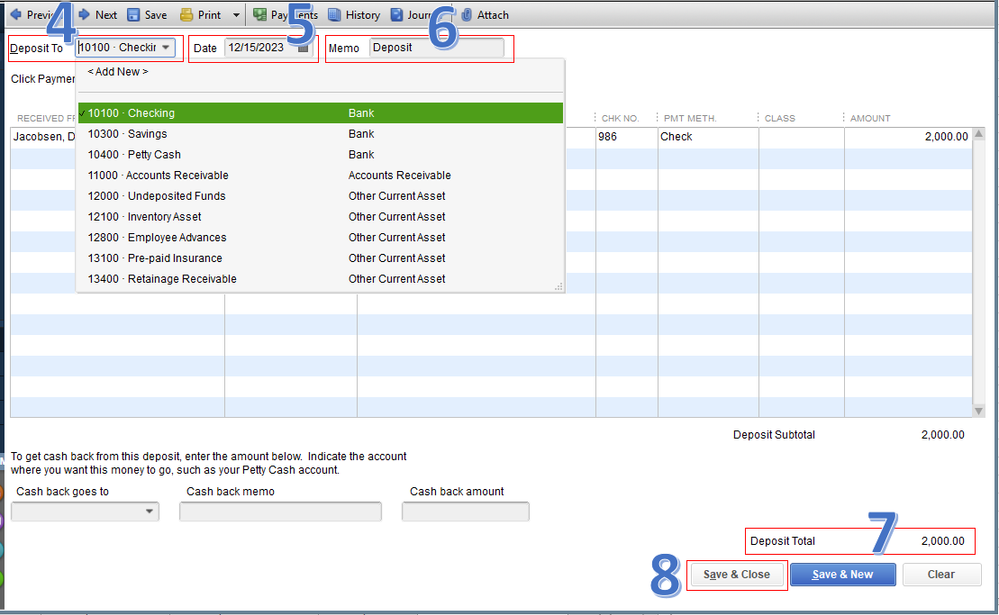999x615 pixels.
Task: Open the Print dropdown arrow
Action: [x=236, y=15]
